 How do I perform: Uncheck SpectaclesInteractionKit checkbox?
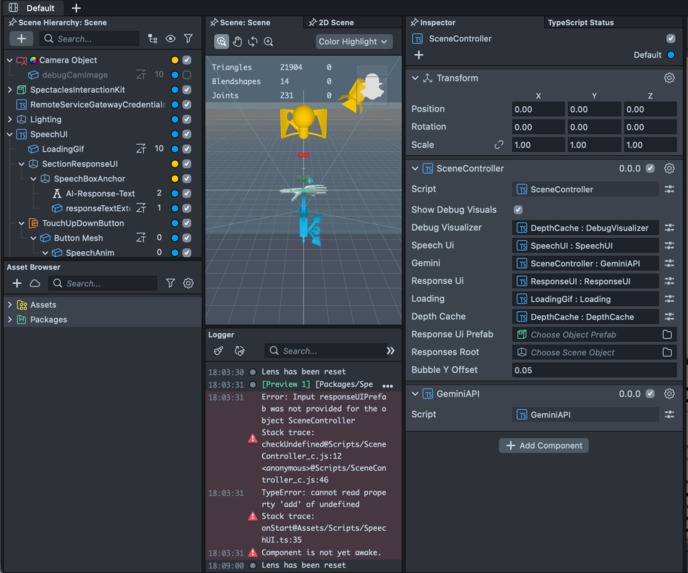[187, 90]
